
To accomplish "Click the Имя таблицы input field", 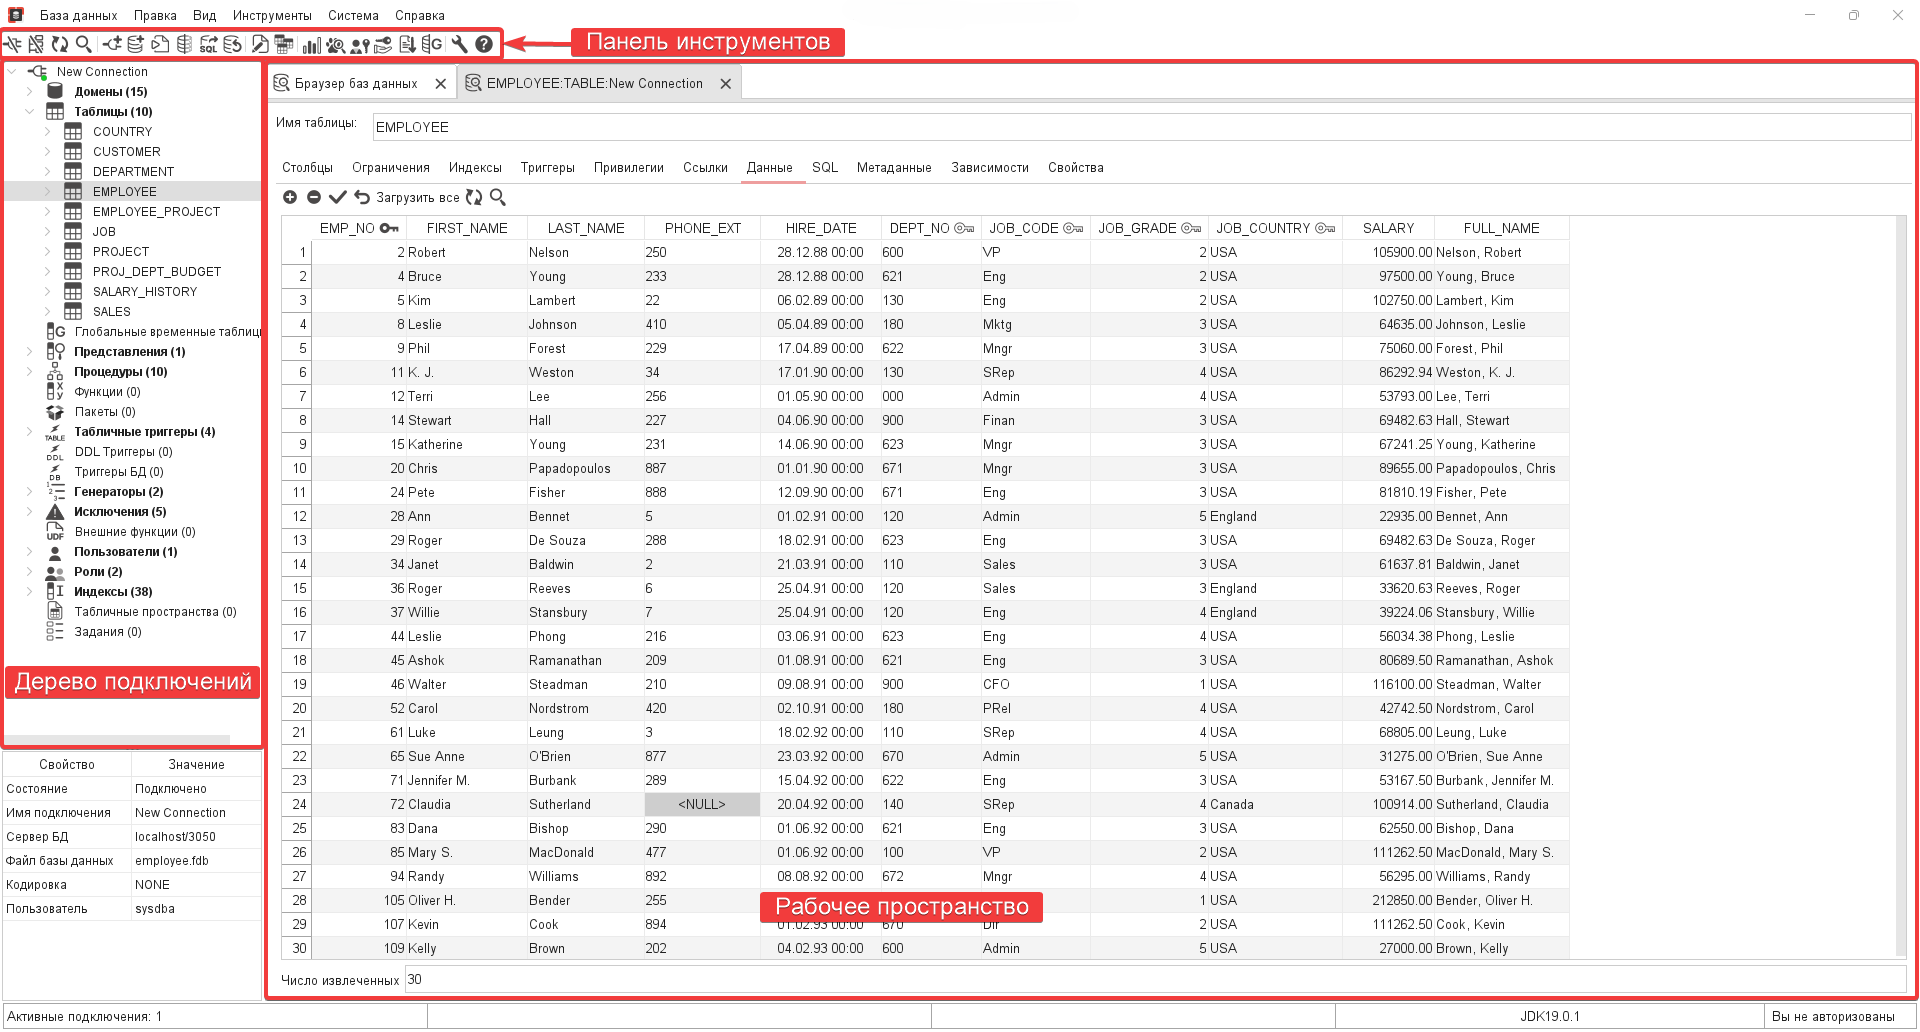I will point(1140,128).
